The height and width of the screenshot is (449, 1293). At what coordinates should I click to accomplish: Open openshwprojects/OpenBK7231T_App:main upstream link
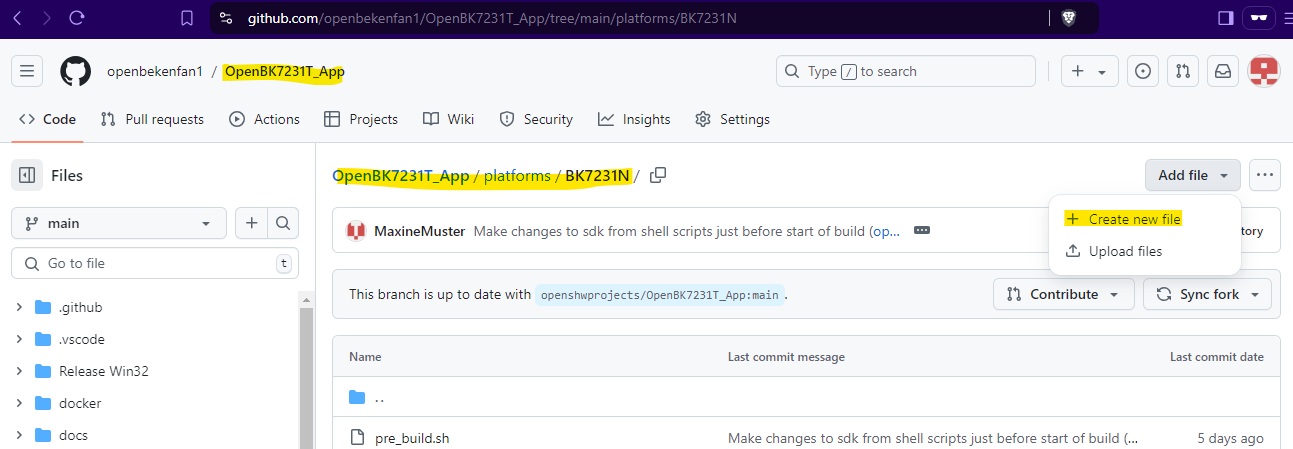pos(659,295)
